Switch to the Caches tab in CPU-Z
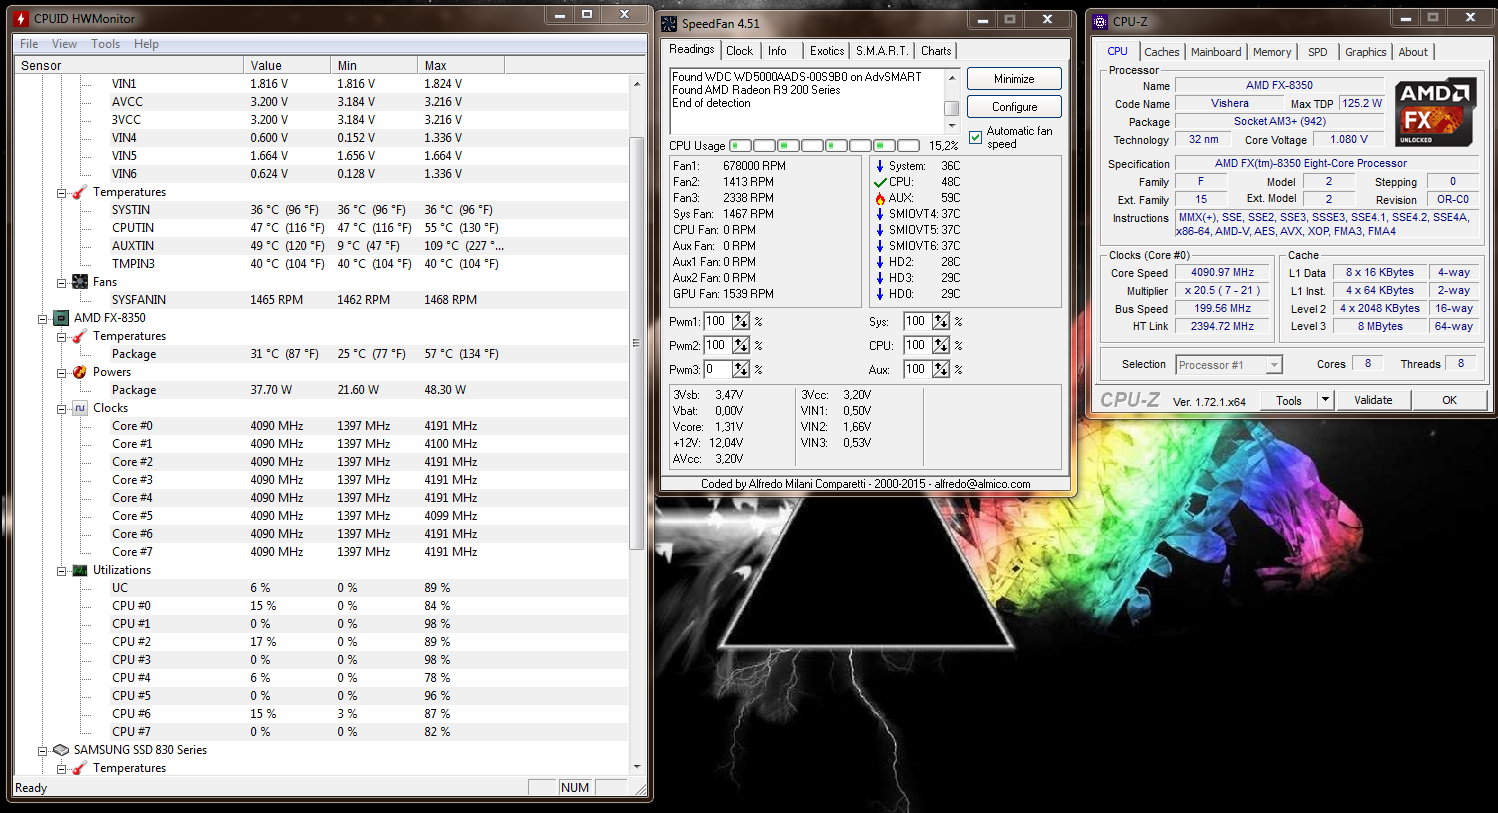Image resolution: width=1498 pixels, height=813 pixels. [x=1162, y=52]
